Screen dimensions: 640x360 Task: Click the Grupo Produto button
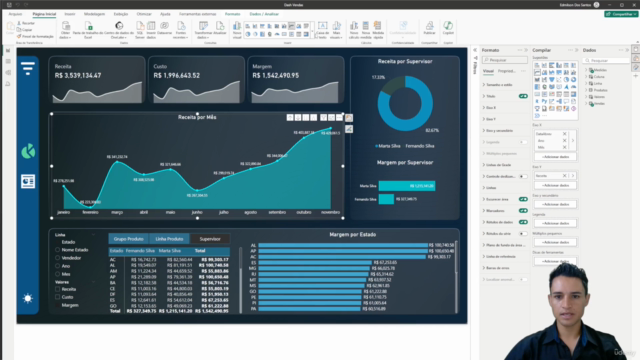(x=129, y=239)
